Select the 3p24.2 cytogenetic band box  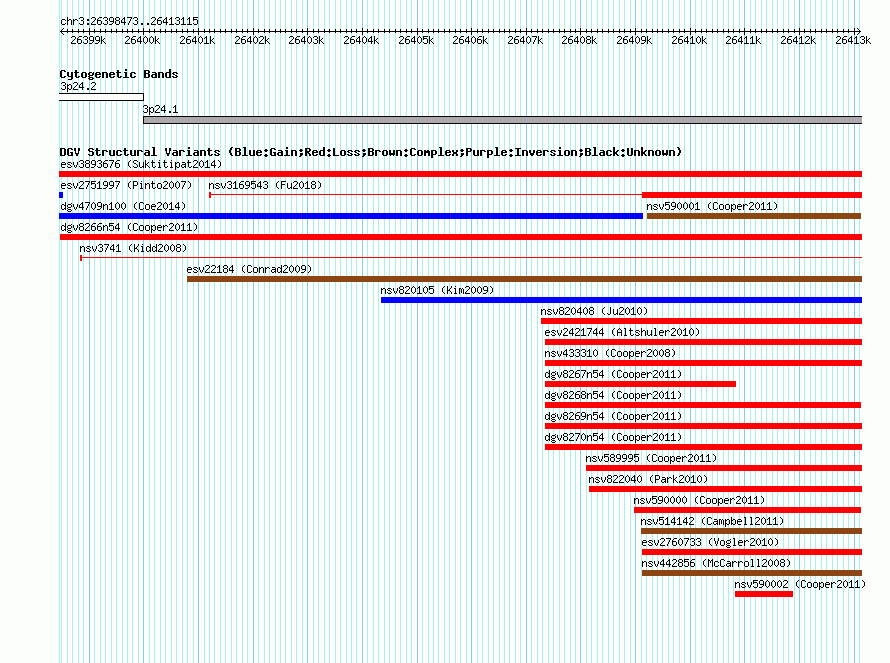102,97
